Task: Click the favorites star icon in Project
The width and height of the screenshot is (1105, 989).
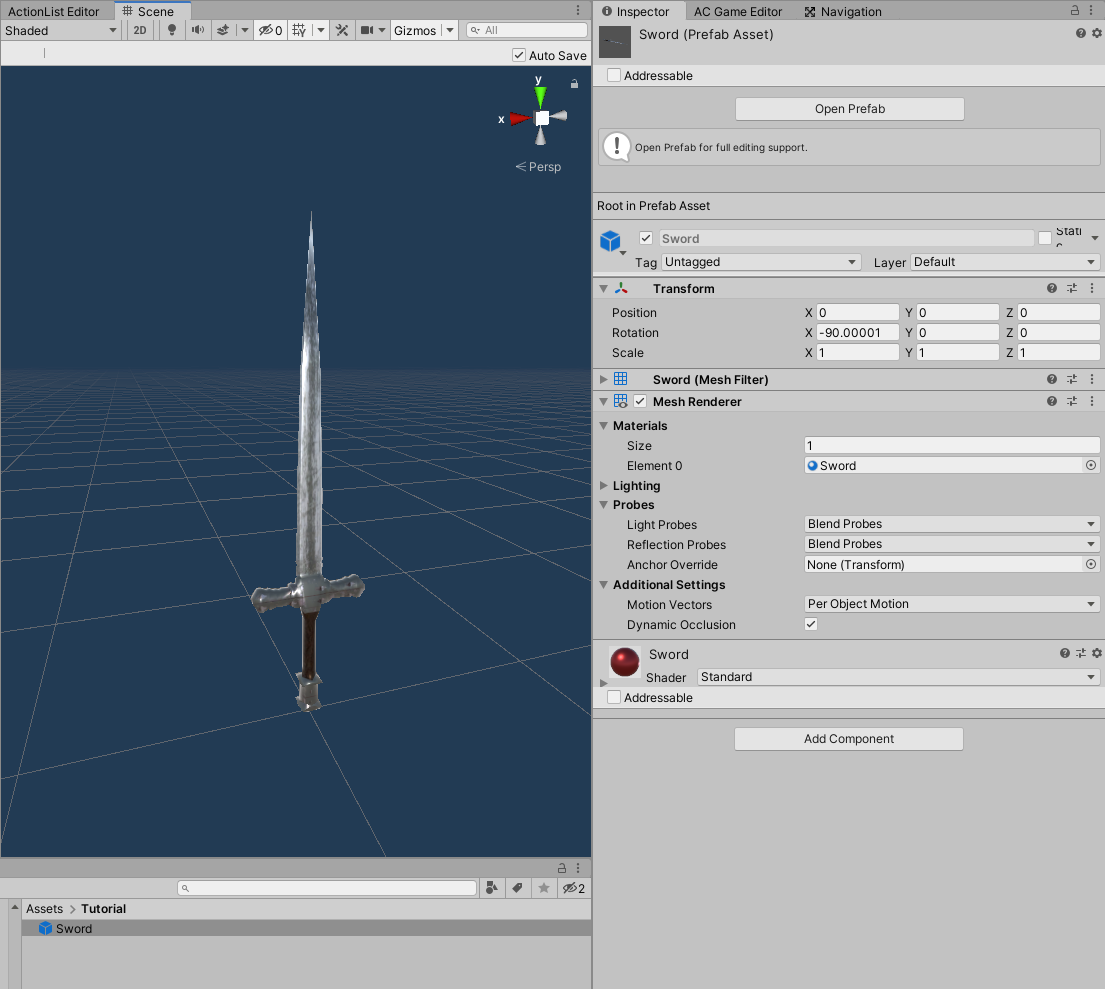Action: click(543, 888)
